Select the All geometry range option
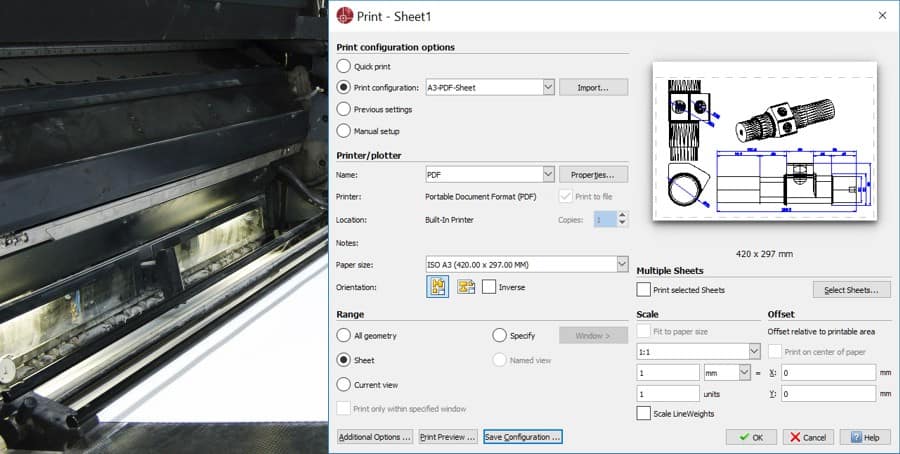 pos(344,335)
